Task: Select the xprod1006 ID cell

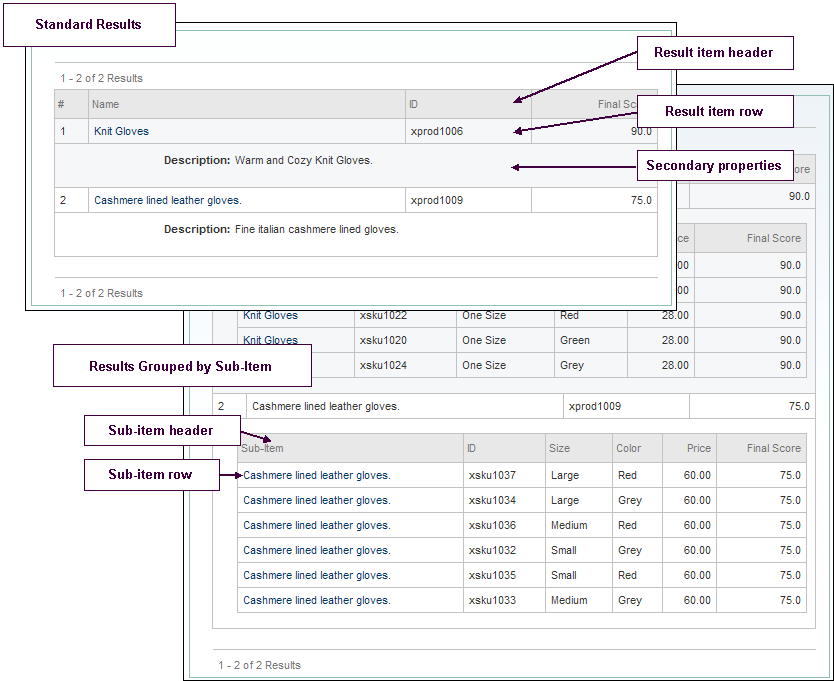Action: (x=468, y=131)
